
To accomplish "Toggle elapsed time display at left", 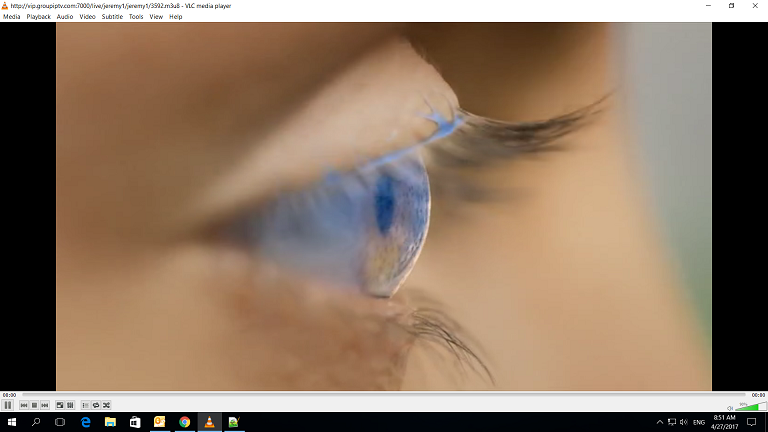I will (9, 395).
